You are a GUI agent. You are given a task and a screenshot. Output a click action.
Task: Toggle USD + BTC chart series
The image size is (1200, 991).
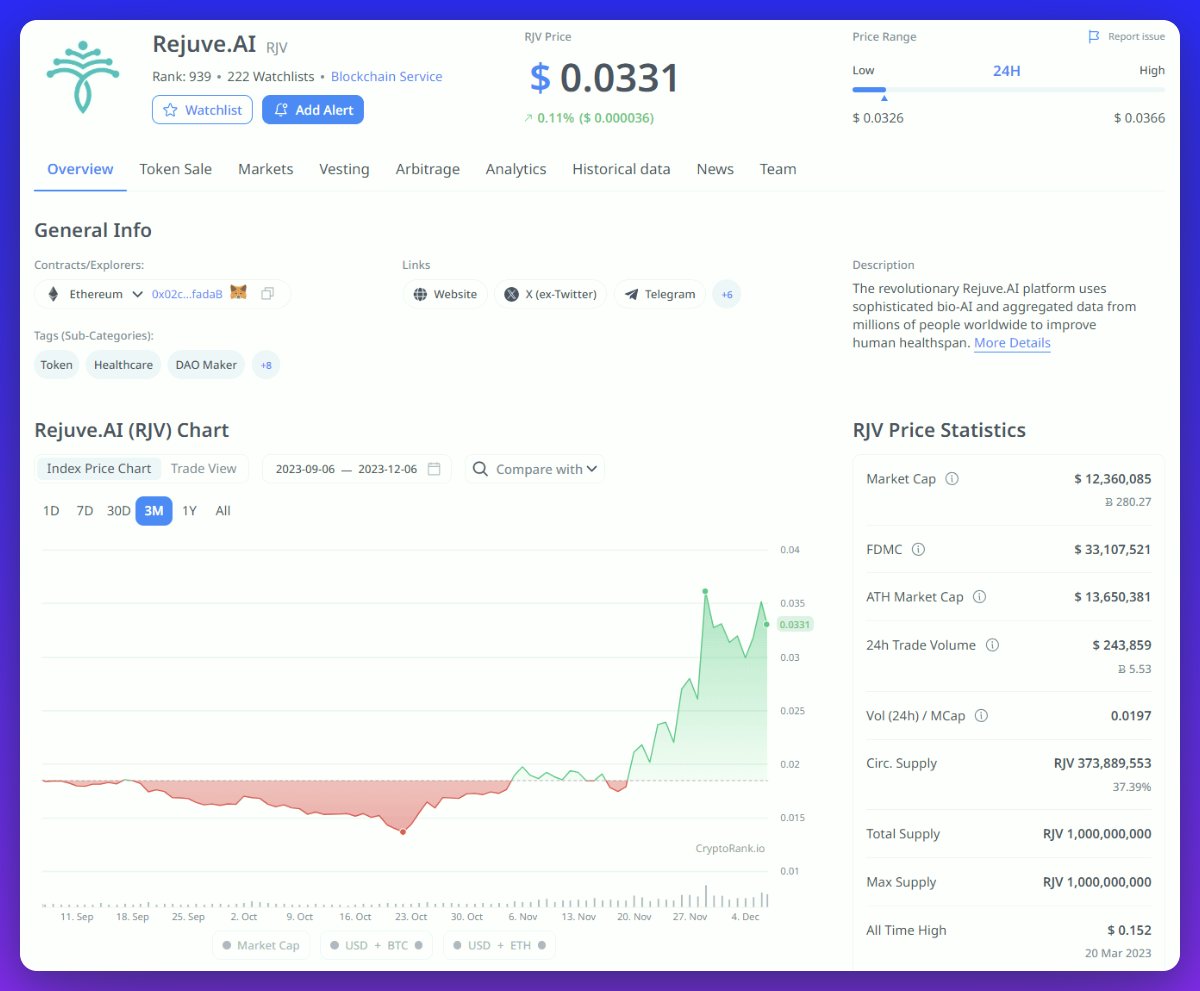376,945
